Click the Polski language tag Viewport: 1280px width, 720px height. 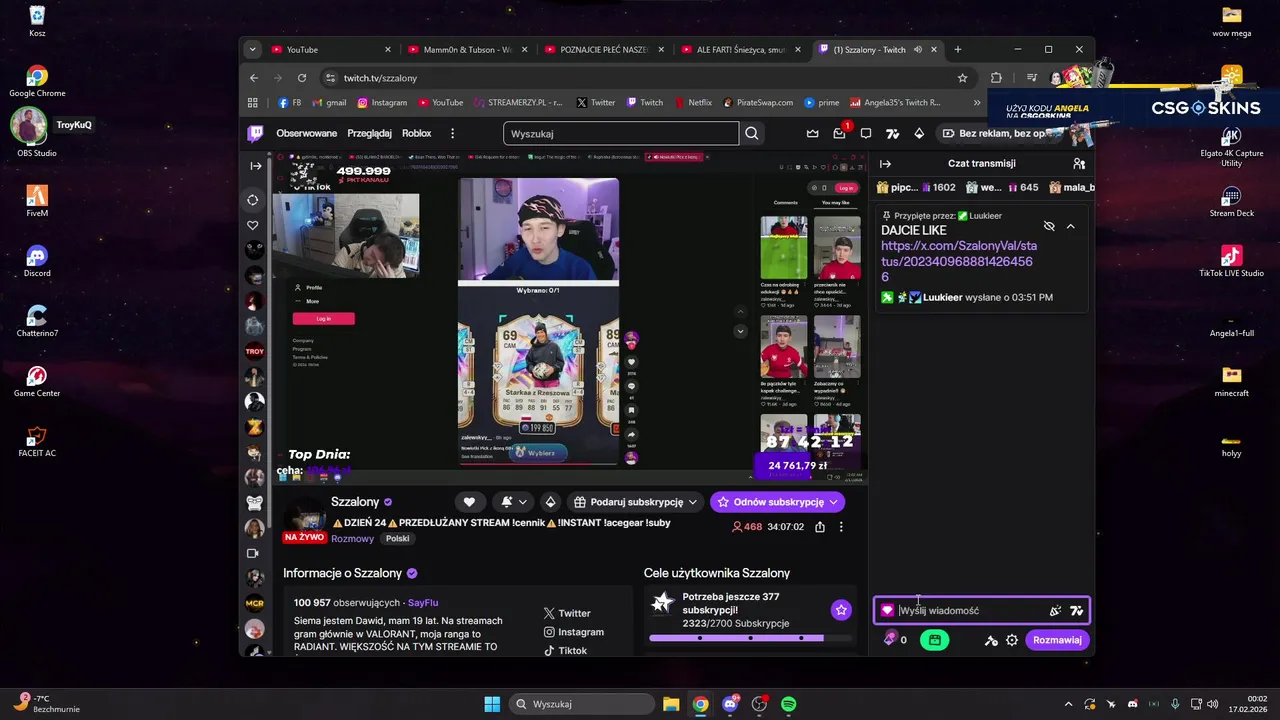398,538
